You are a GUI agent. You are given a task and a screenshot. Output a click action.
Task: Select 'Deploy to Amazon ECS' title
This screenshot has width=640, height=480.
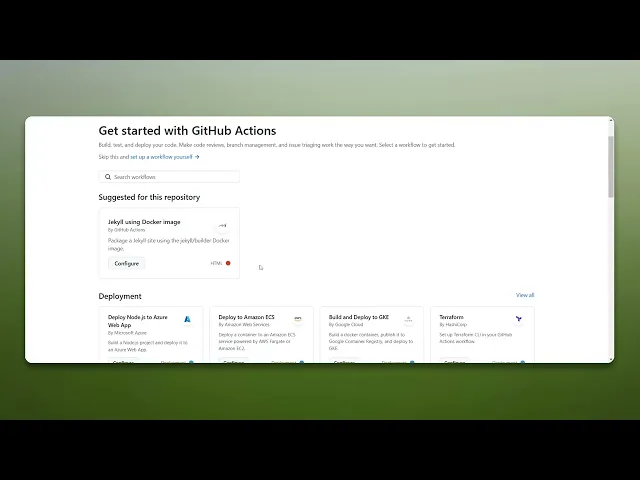tap(247, 317)
